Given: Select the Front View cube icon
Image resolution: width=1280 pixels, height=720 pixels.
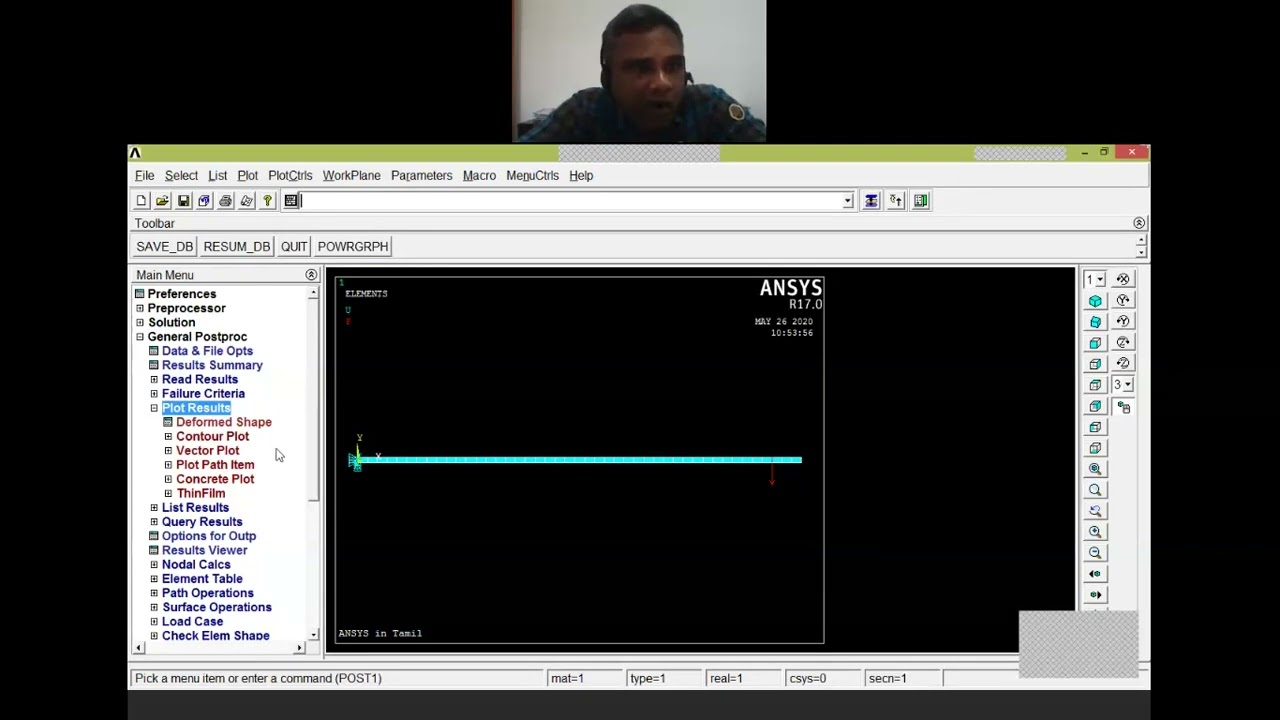Looking at the screenshot, I should (x=1095, y=343).
